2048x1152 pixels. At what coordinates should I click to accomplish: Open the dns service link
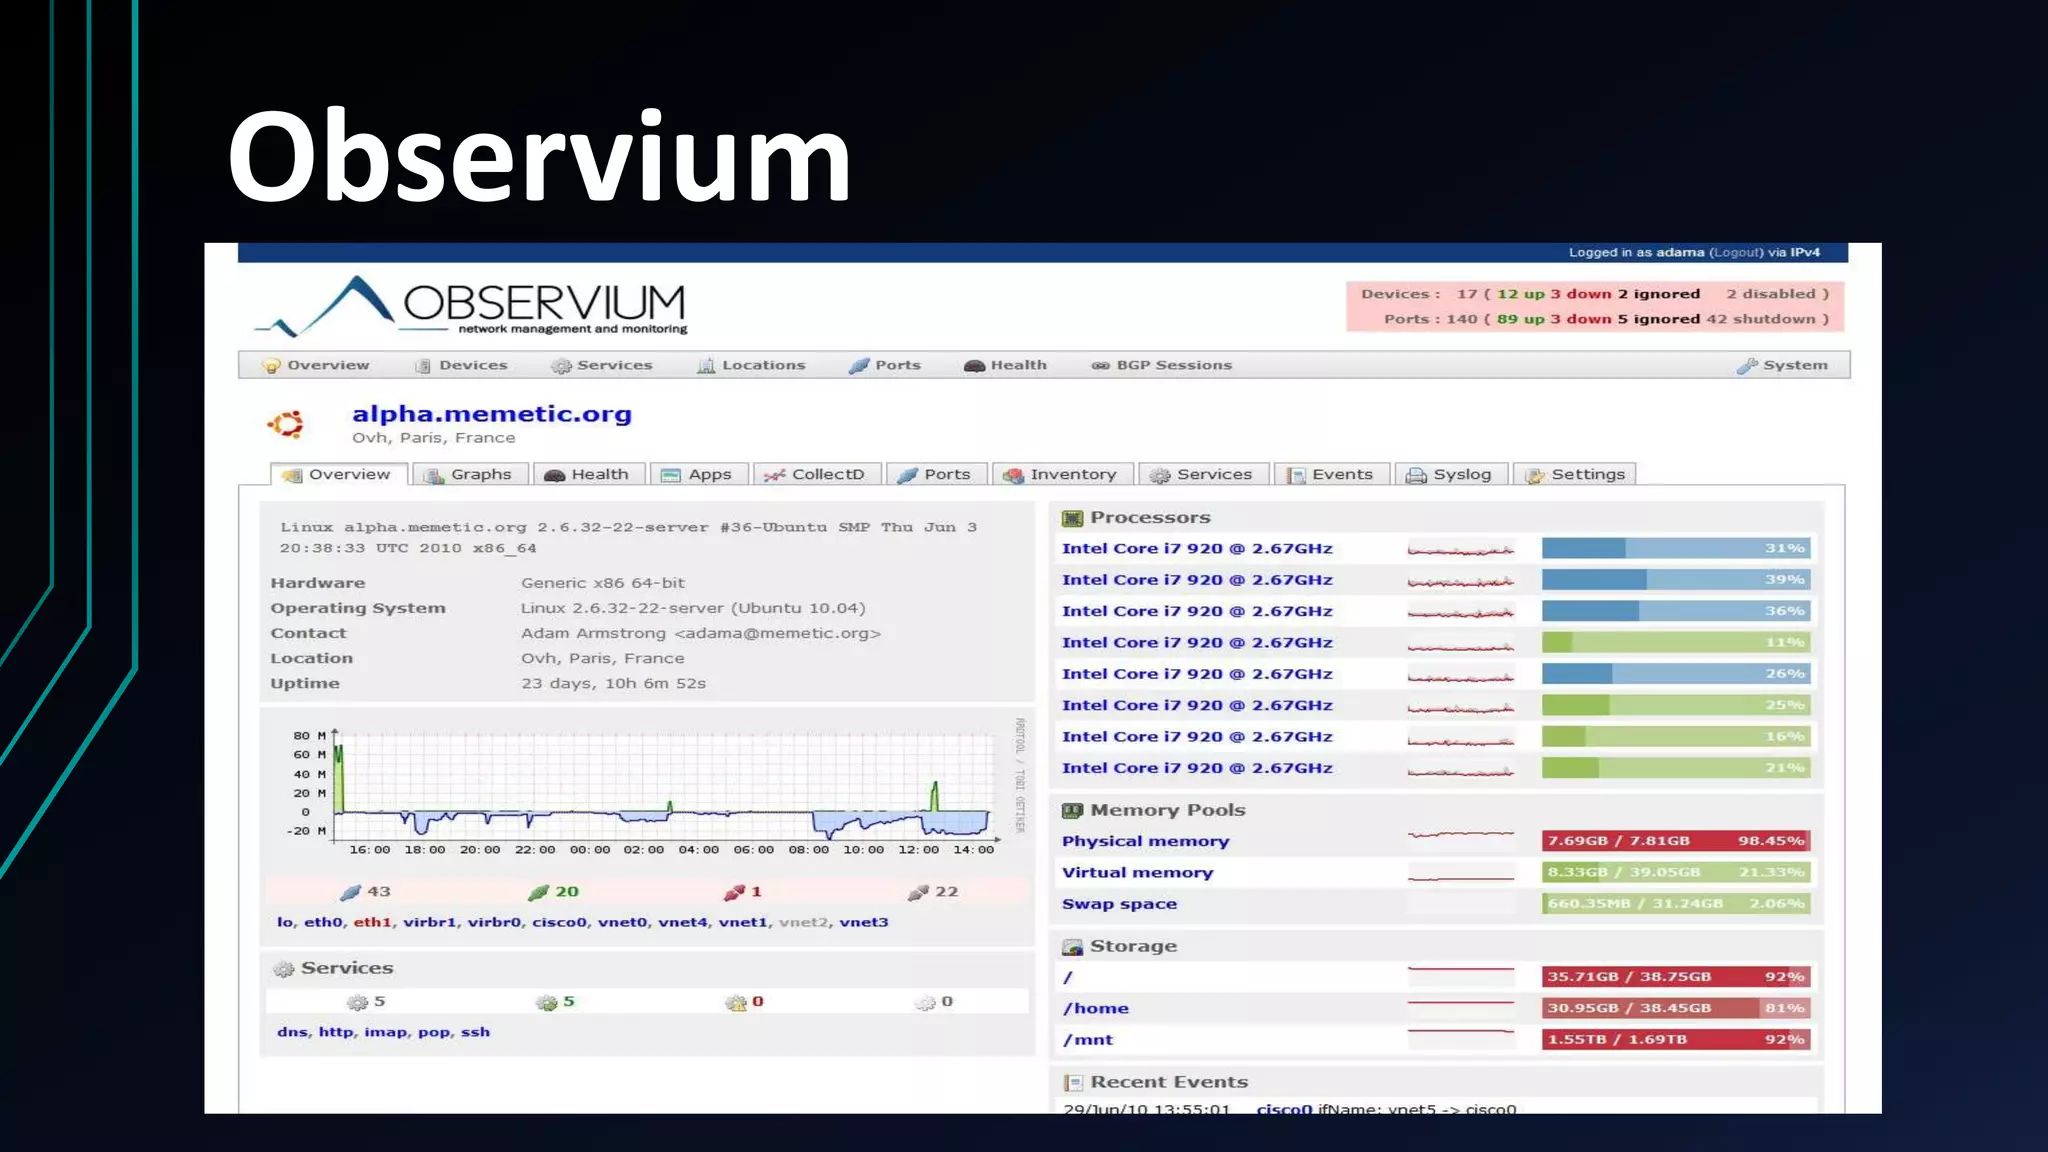click(x=292, y=1032)
